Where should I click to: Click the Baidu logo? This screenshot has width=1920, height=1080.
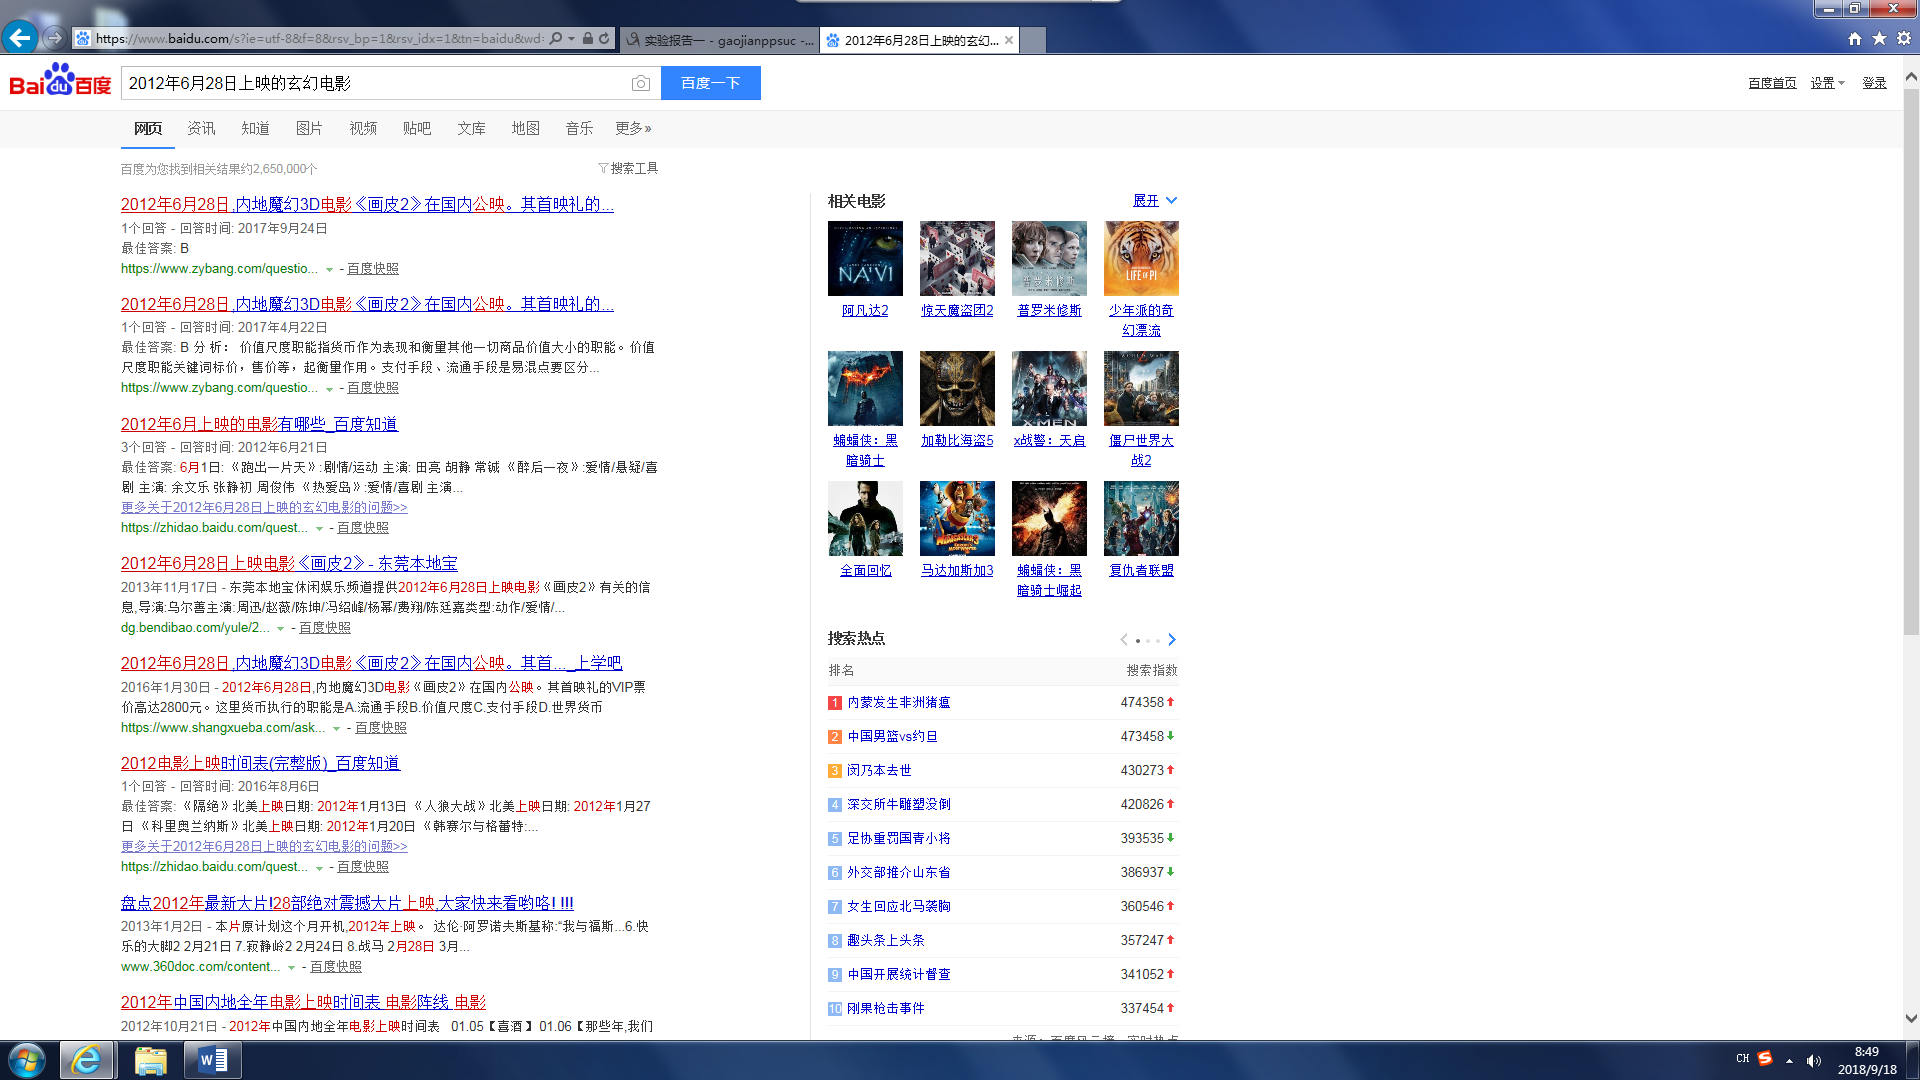pos(60,82)
